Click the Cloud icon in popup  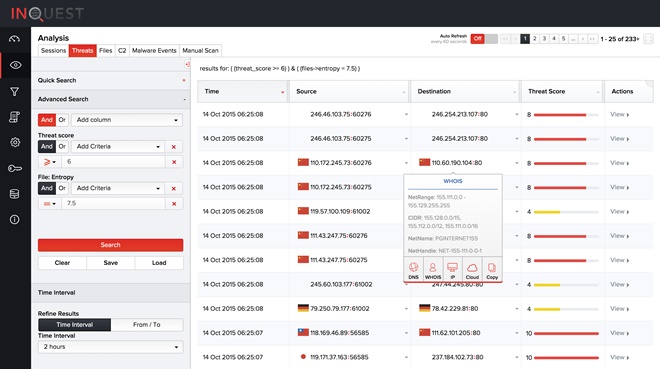(472, 271)
